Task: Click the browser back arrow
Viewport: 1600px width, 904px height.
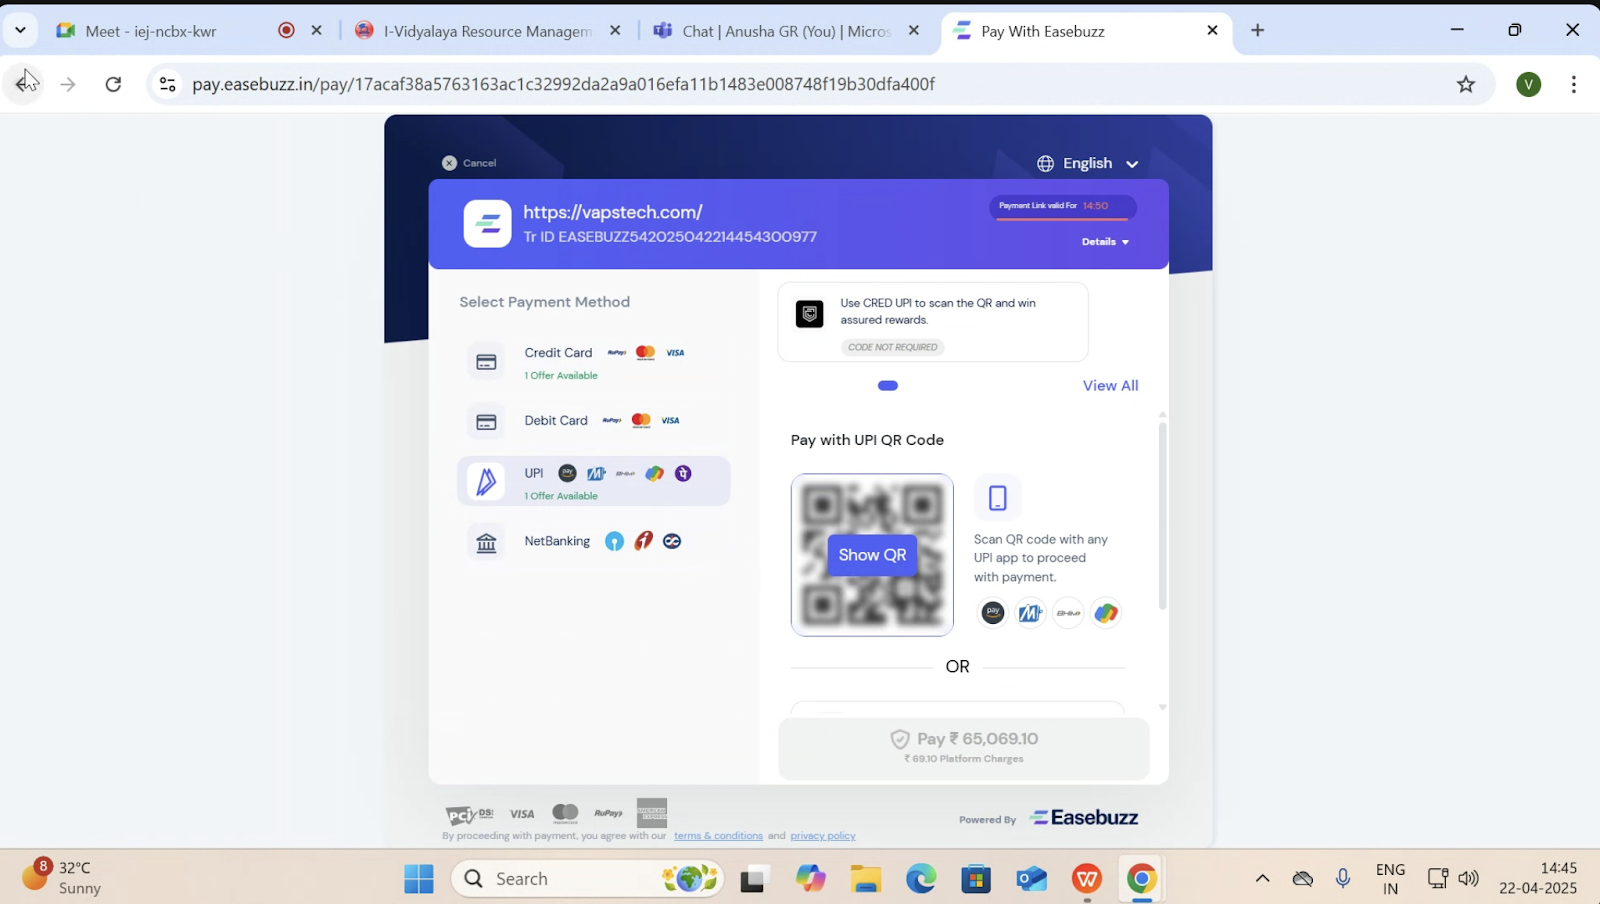Action: [24, 84]
